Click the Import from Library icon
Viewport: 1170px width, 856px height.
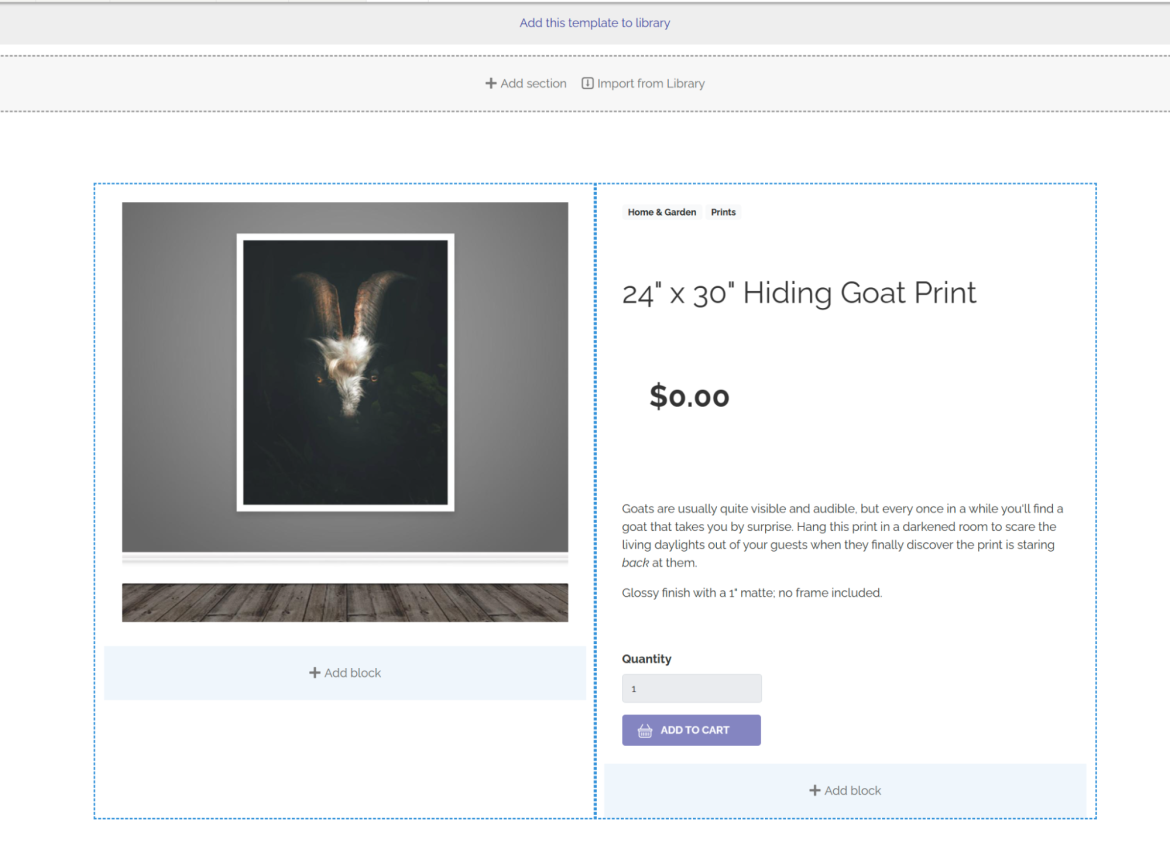coord(587,84)
